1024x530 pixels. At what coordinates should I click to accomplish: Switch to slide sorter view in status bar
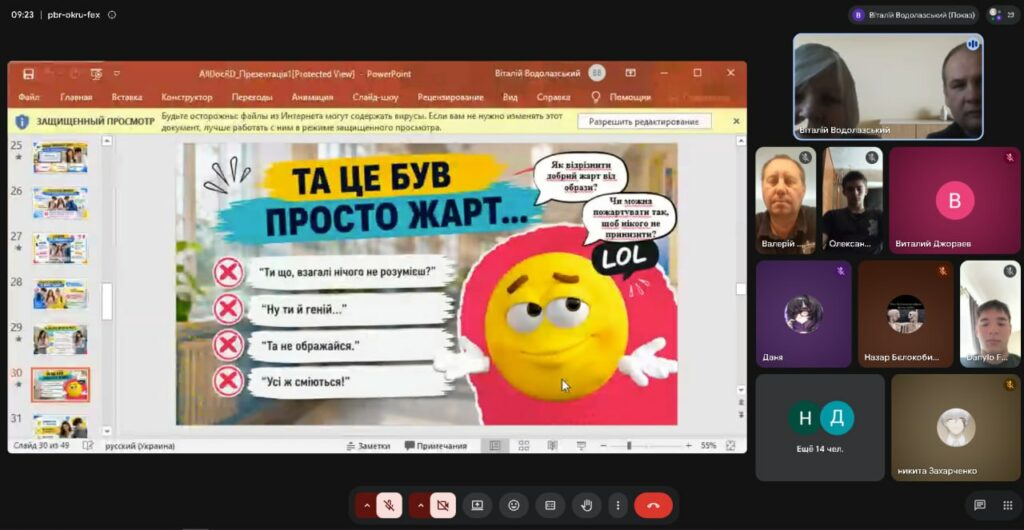[x=524, y=446]
